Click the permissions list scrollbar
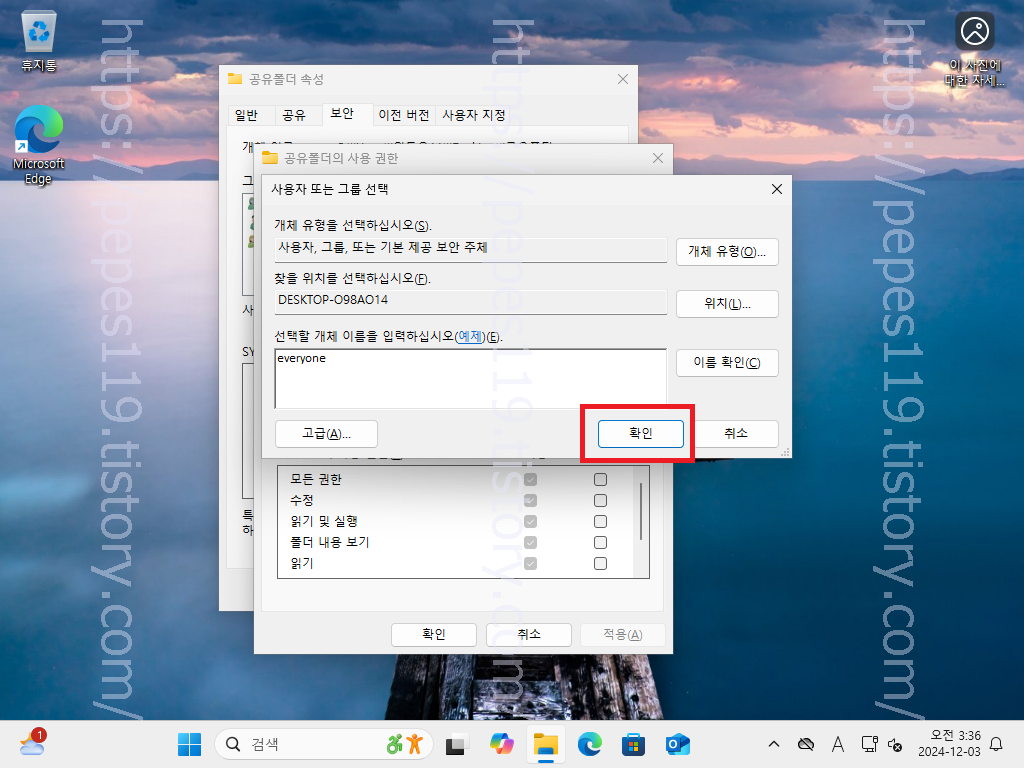Image resolution: width=1024 pixels, height=768 pixels. click(x=641, y=511)
